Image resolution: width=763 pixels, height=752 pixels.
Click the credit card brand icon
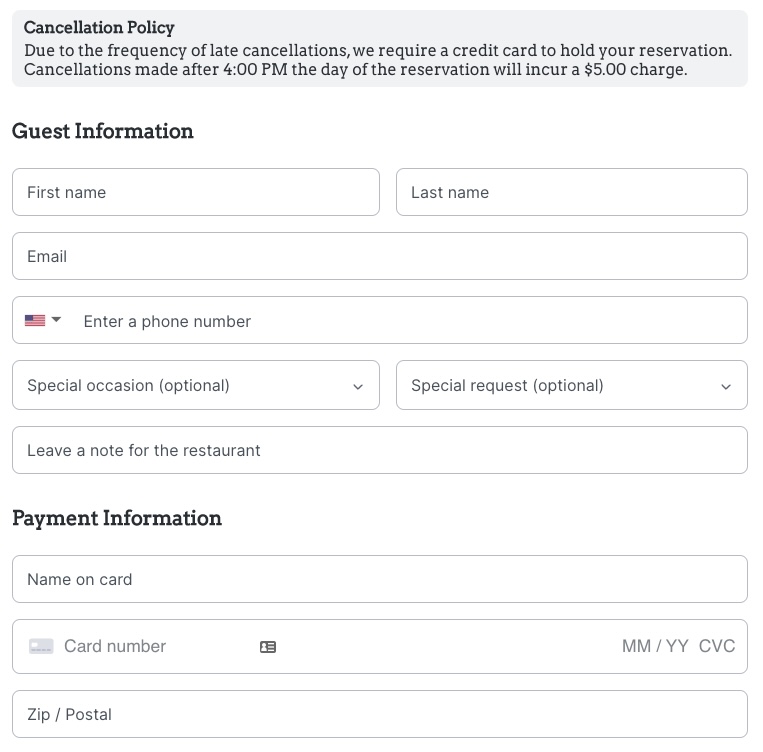click(41, 646)
